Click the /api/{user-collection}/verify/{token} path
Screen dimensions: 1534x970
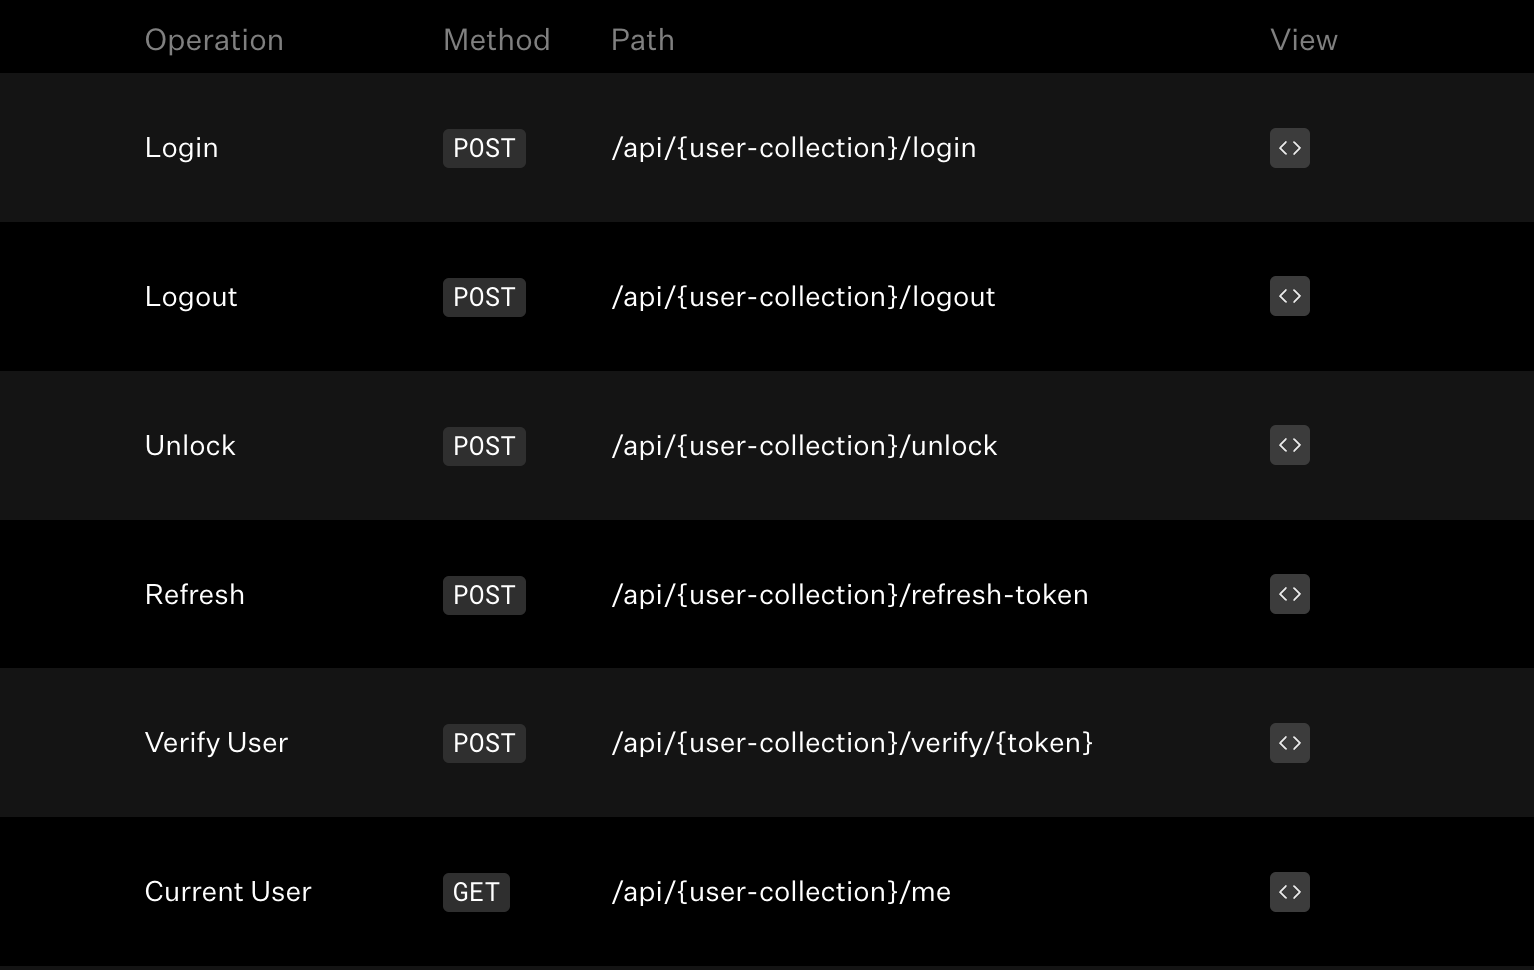[852, 742]
